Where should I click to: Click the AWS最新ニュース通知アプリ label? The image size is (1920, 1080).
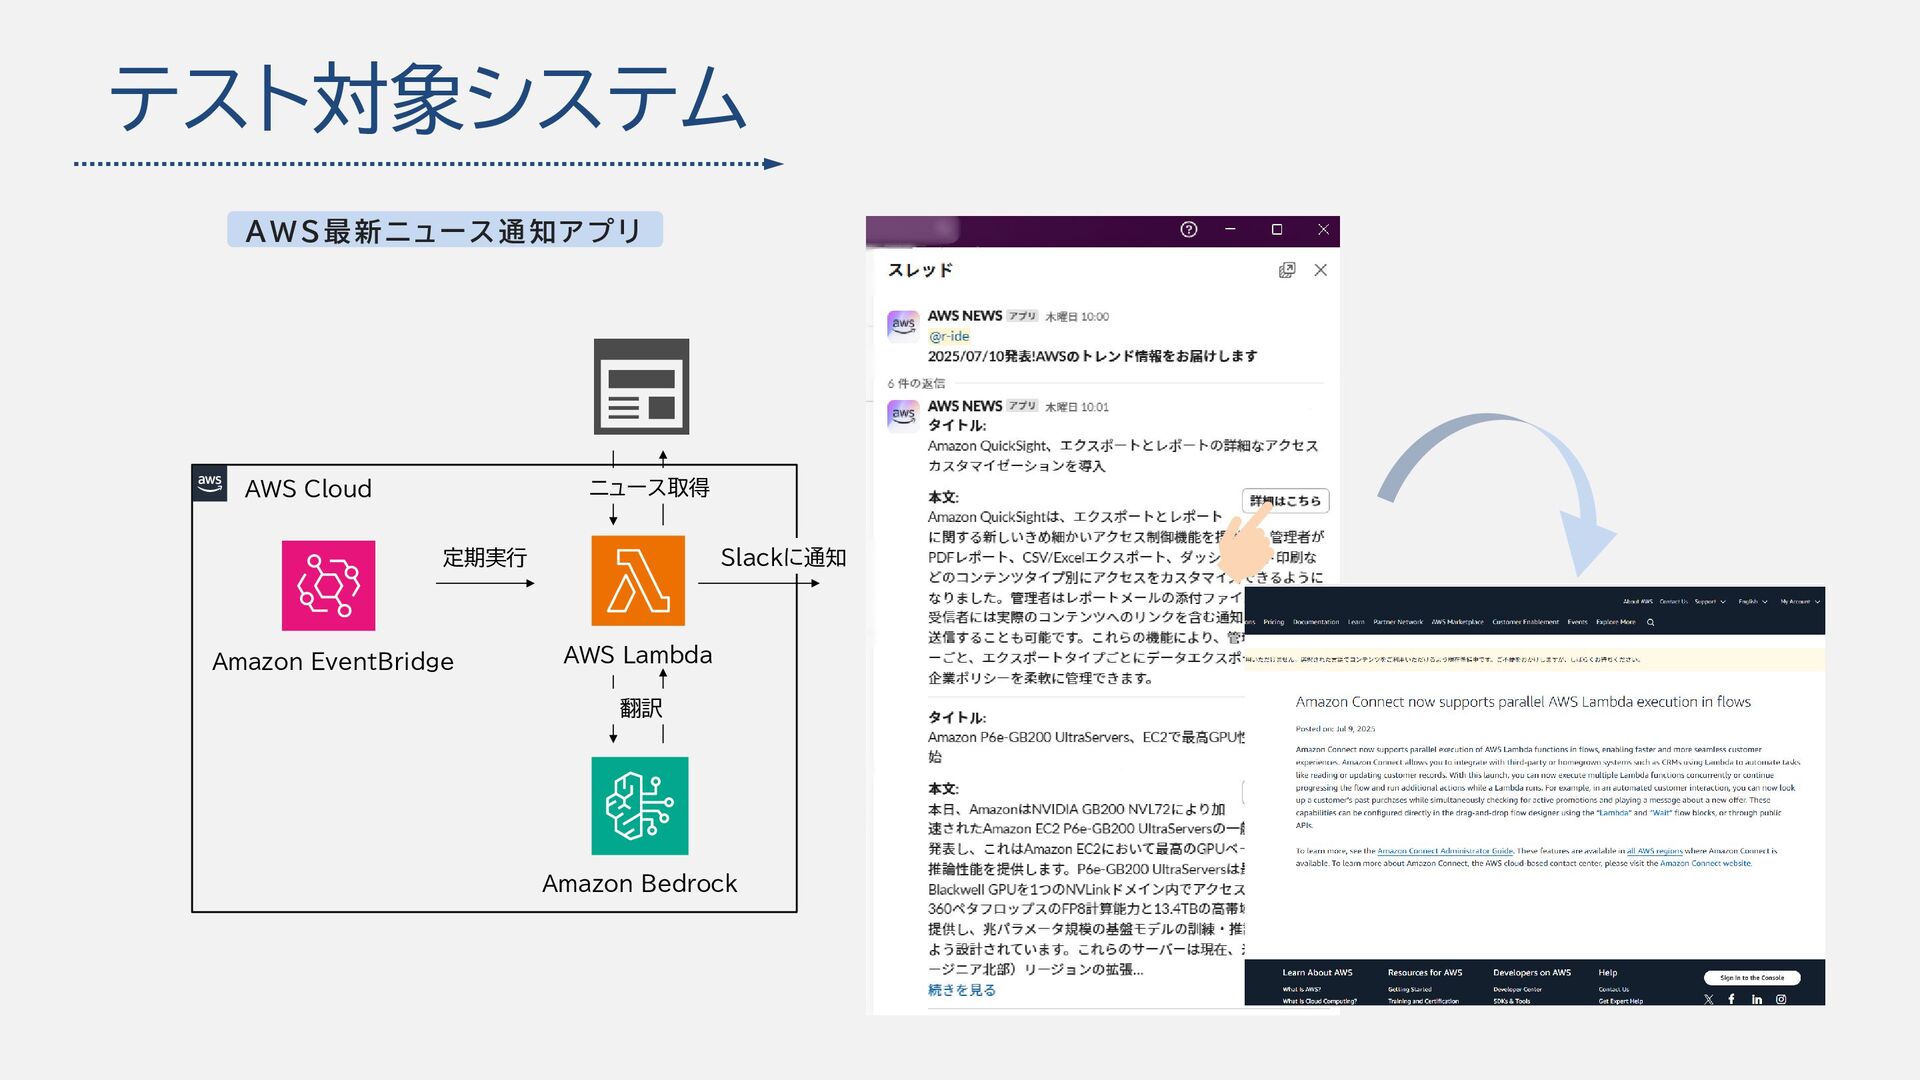(x=444, y=230)
